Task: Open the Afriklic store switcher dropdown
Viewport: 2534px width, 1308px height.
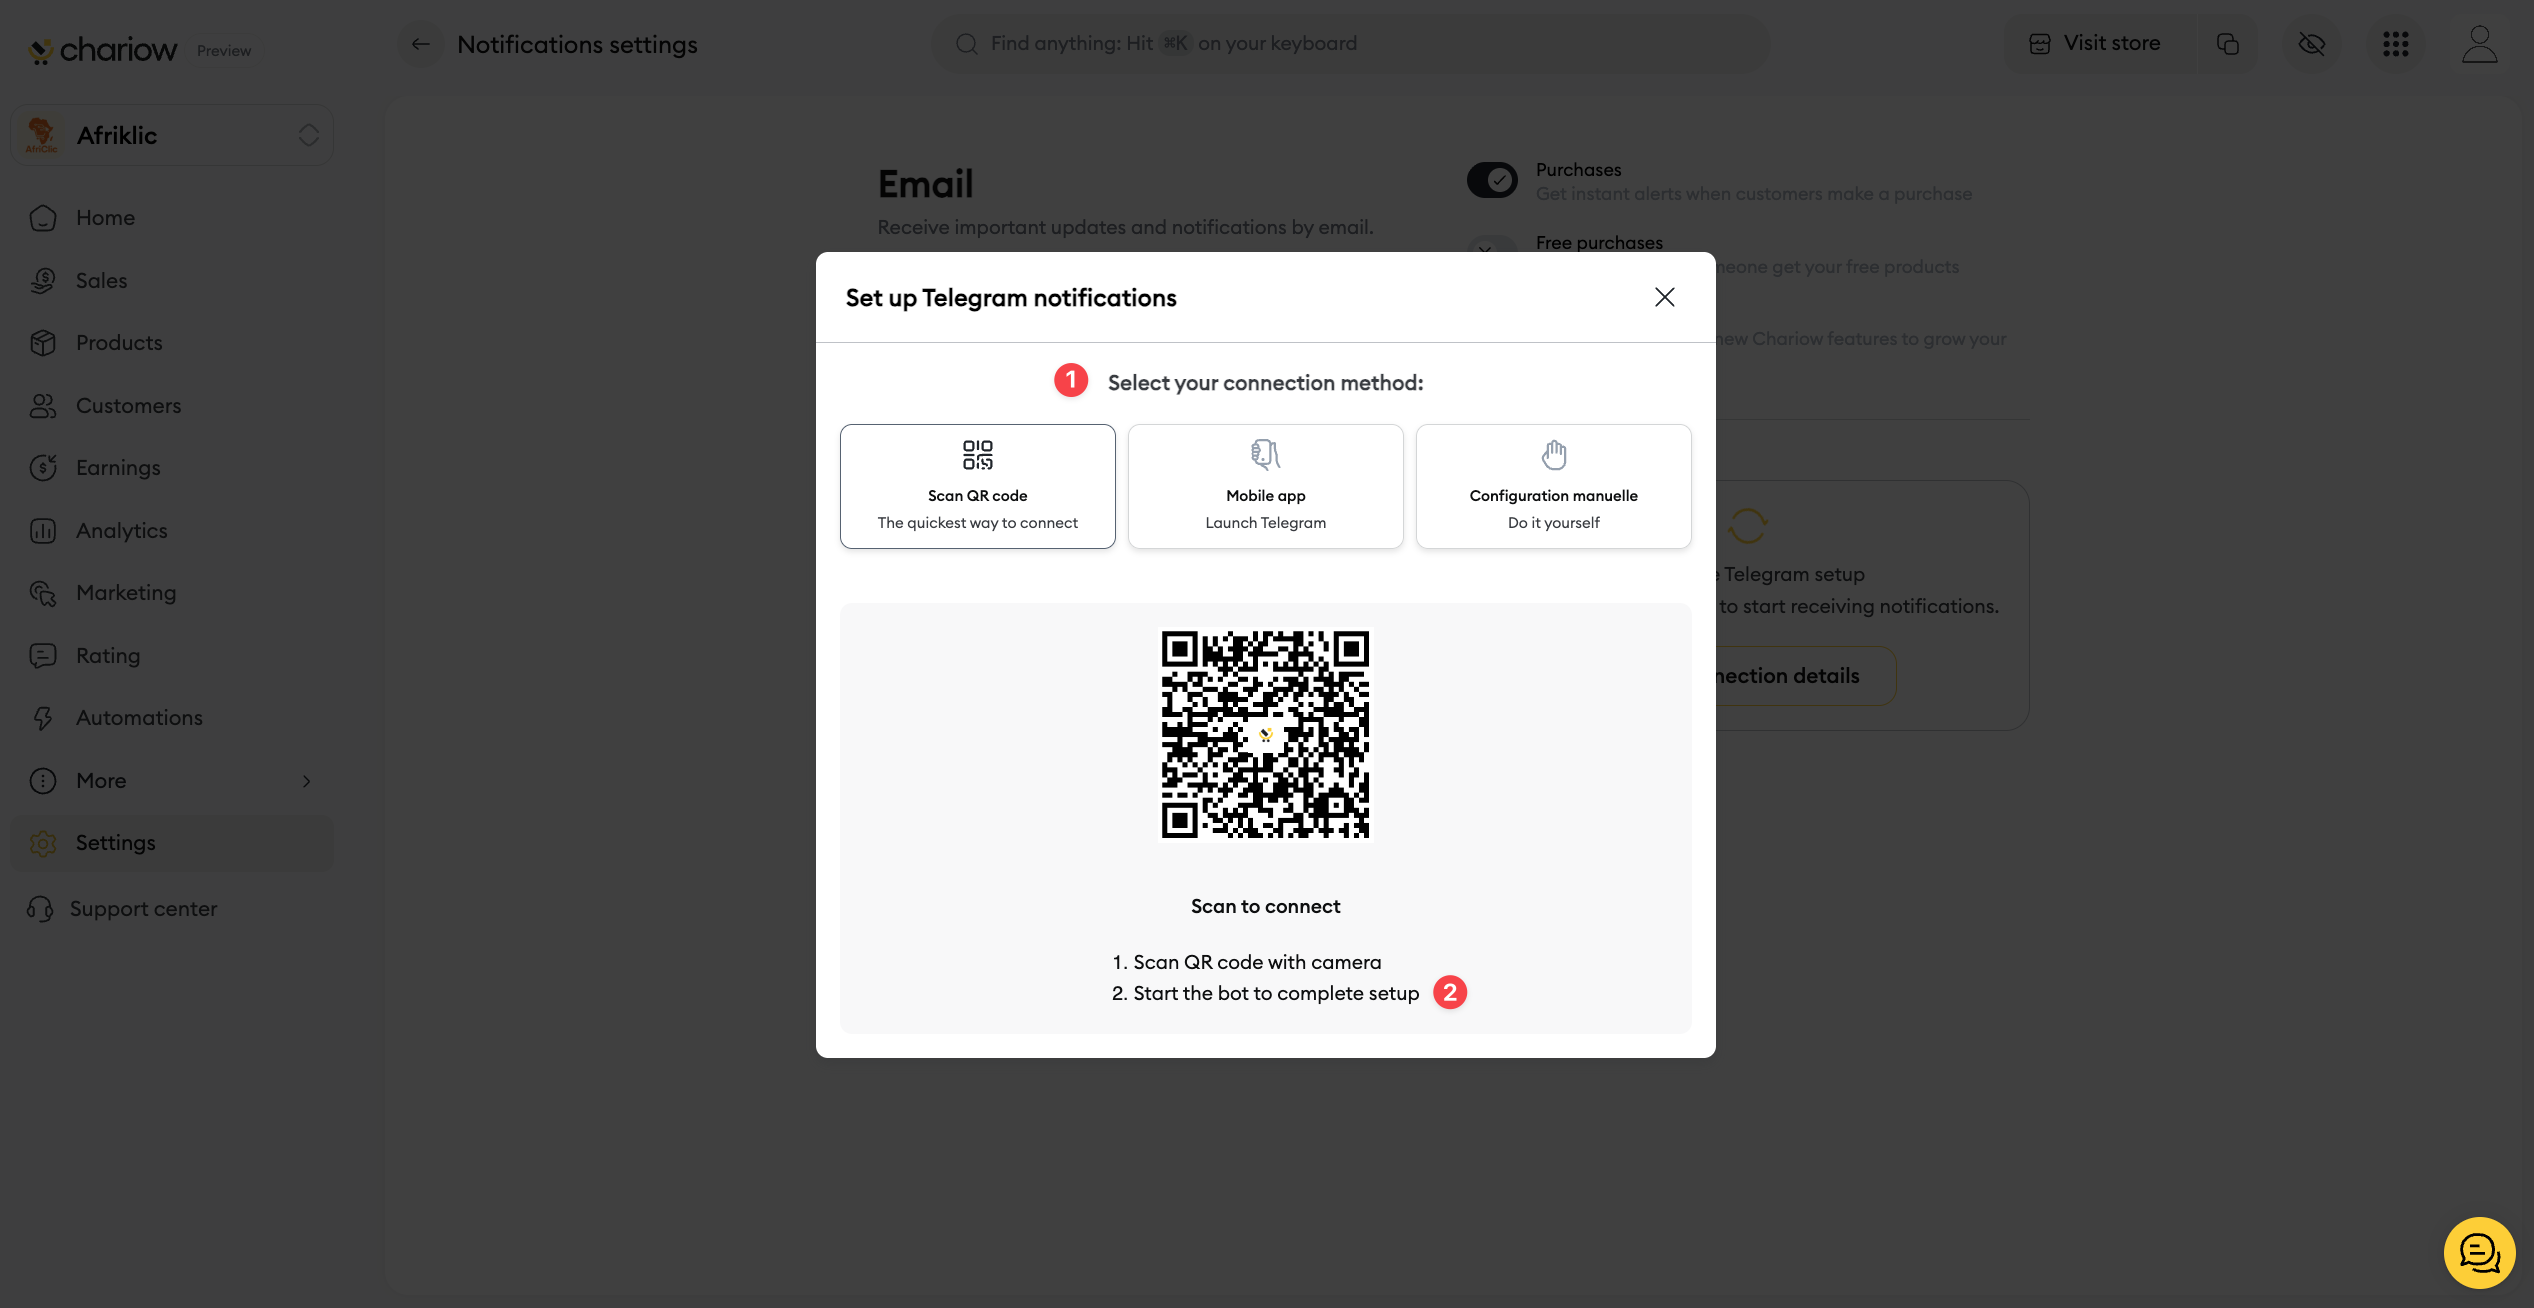Action: tap(172, 135)
